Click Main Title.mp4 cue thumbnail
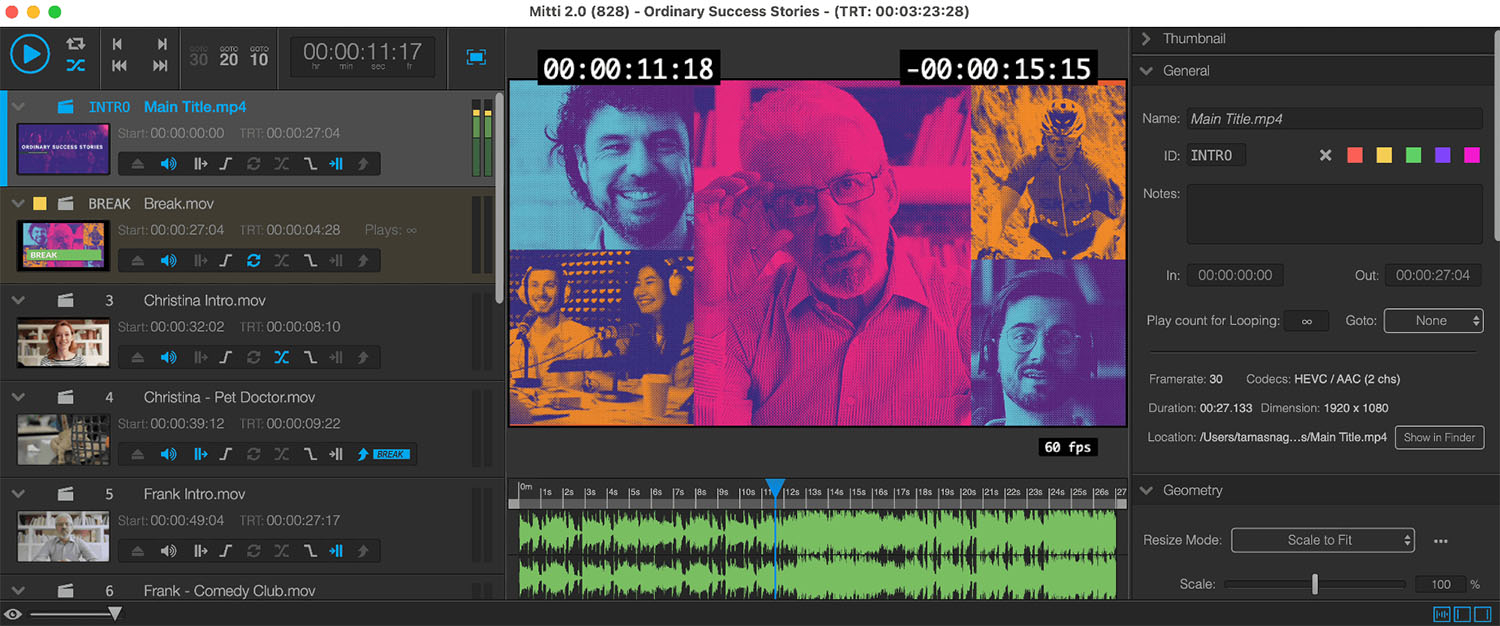This screenshot has height=626, width=1500. pyautogui.click(x=64, y=149)
